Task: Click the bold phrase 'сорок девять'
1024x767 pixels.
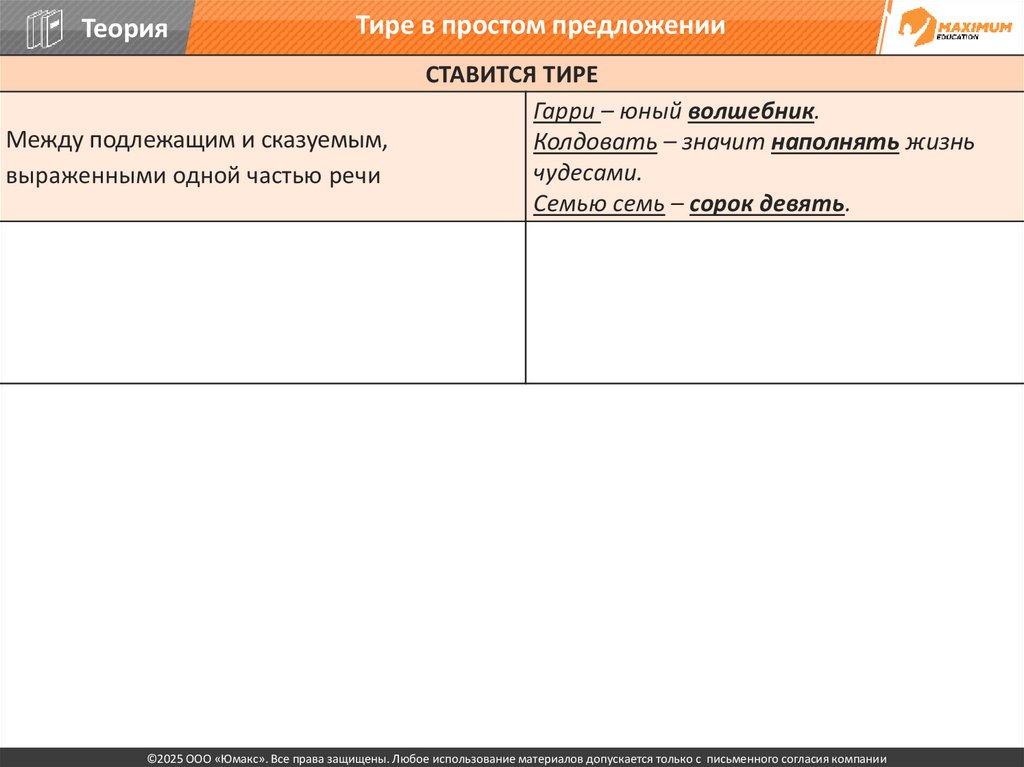Action: point(767,204)
